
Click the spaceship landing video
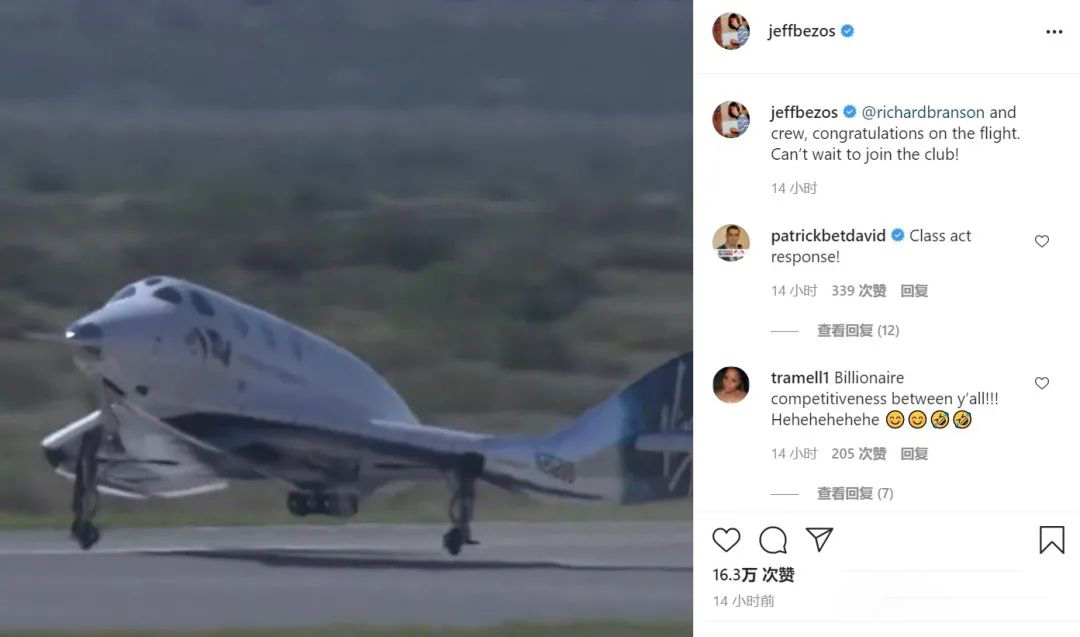(346, 318)
